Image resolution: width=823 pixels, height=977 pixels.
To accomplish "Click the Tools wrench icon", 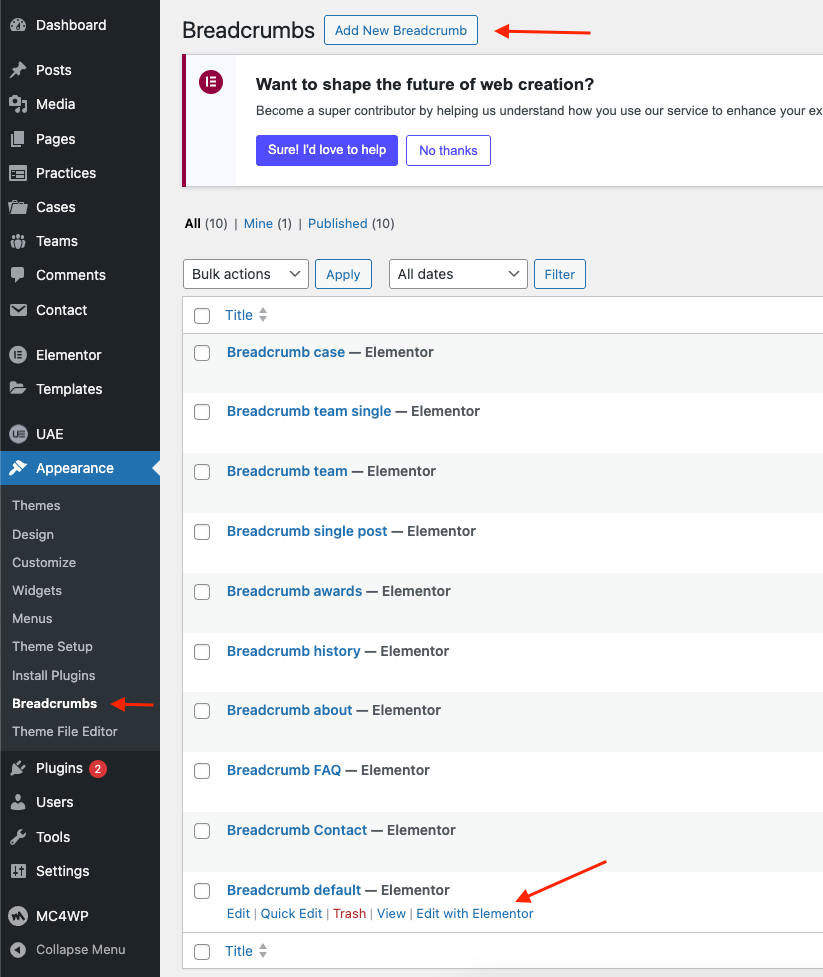I will click(18, 837).
